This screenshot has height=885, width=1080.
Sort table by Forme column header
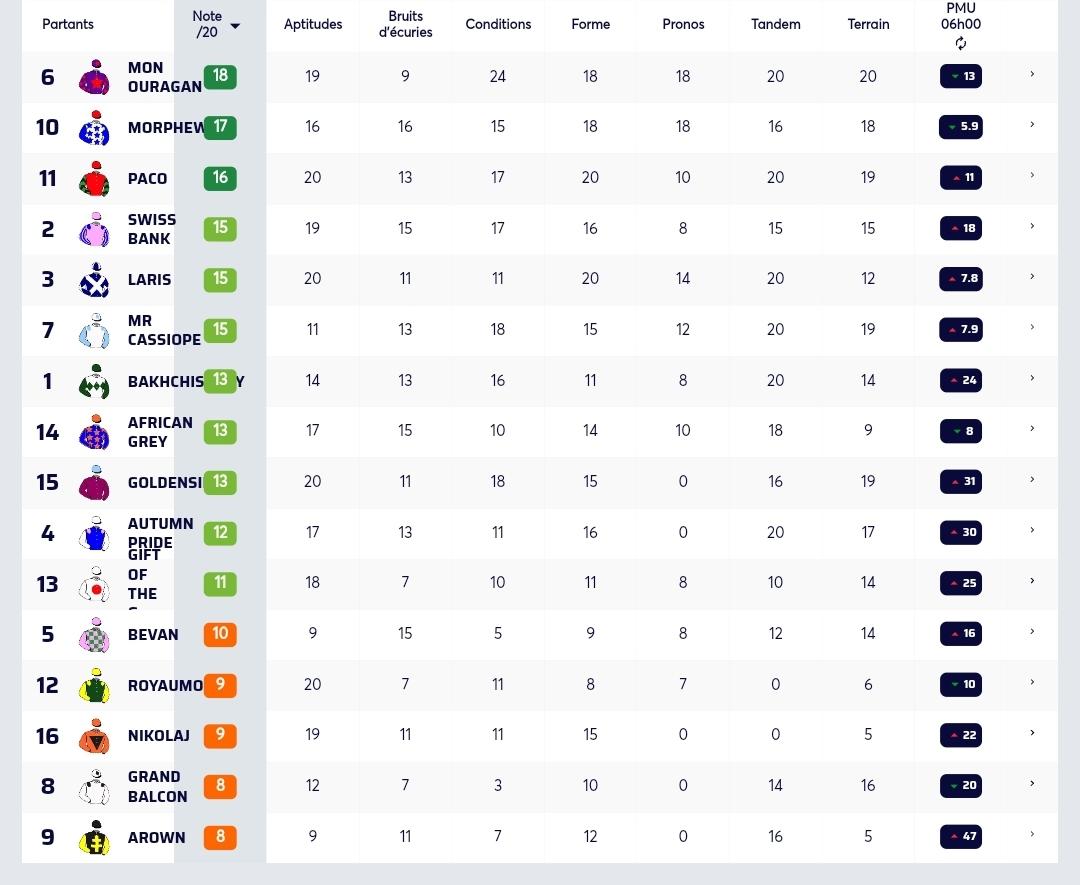tap(590, 24)
